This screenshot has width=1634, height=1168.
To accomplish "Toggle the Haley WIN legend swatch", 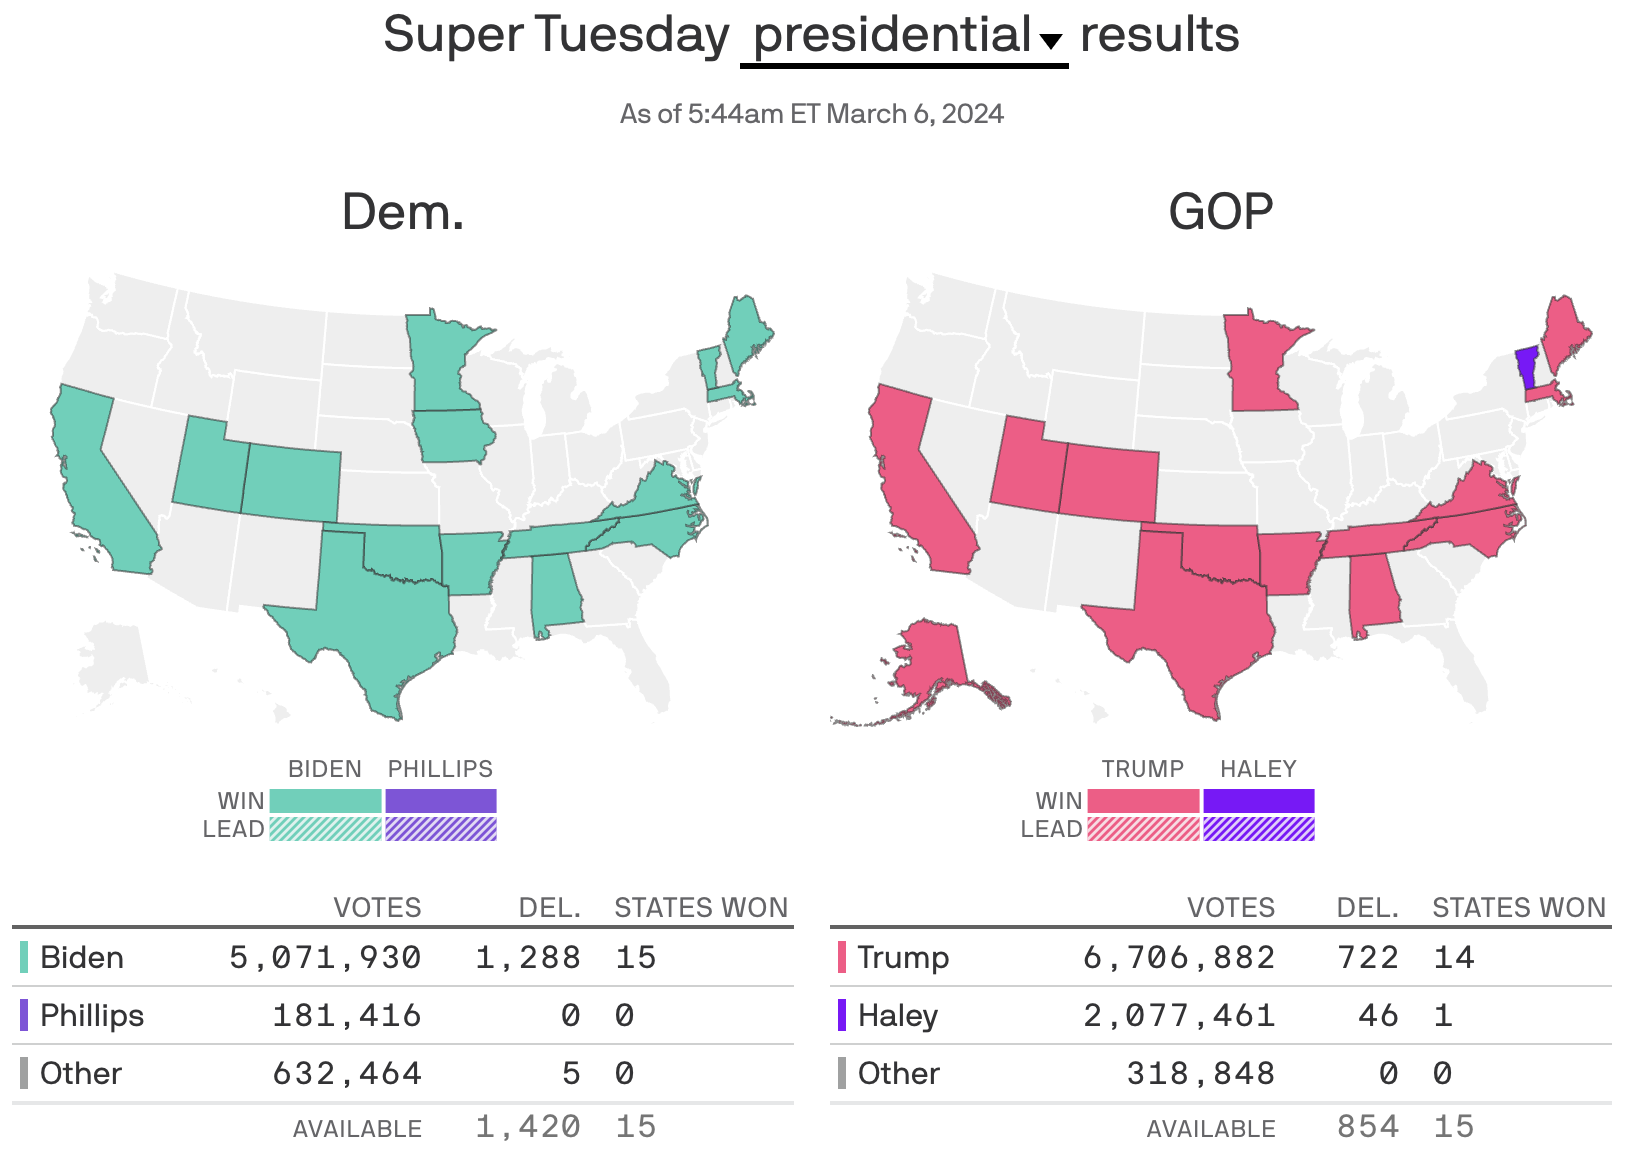I will point(1258,800).
